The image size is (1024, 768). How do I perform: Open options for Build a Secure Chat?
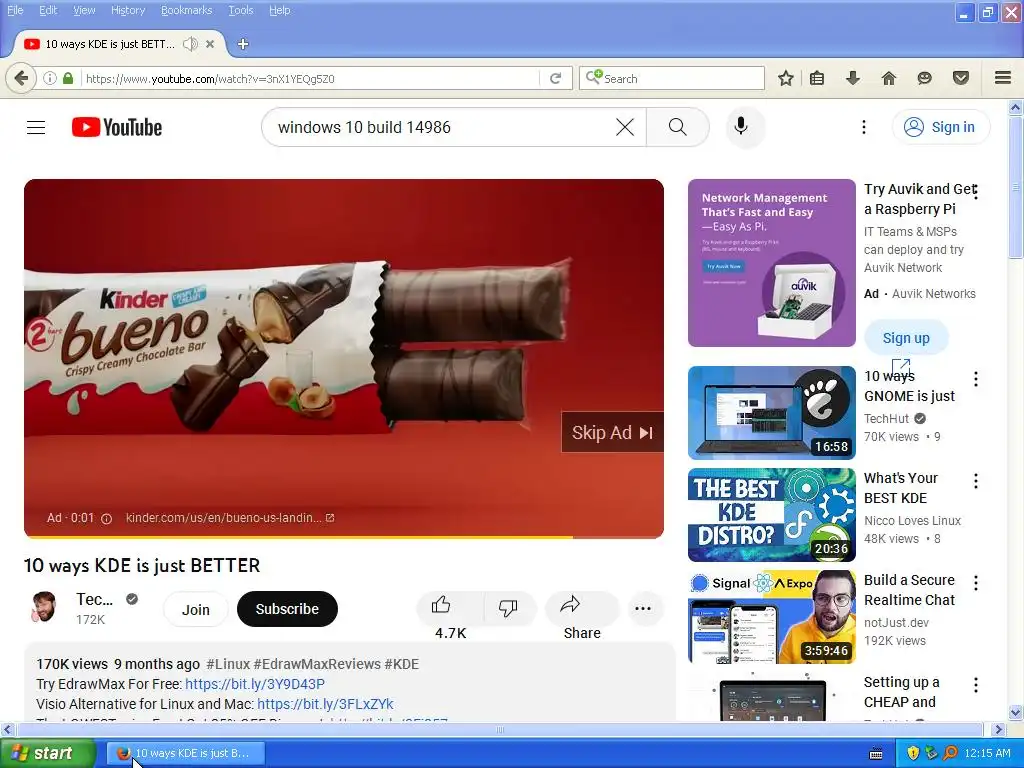click(976, 583)
